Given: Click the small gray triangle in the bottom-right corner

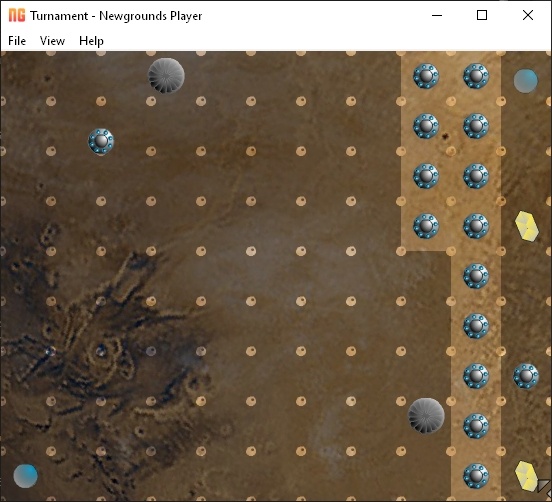Looking at the screenshot, I should tap(544, 485).
